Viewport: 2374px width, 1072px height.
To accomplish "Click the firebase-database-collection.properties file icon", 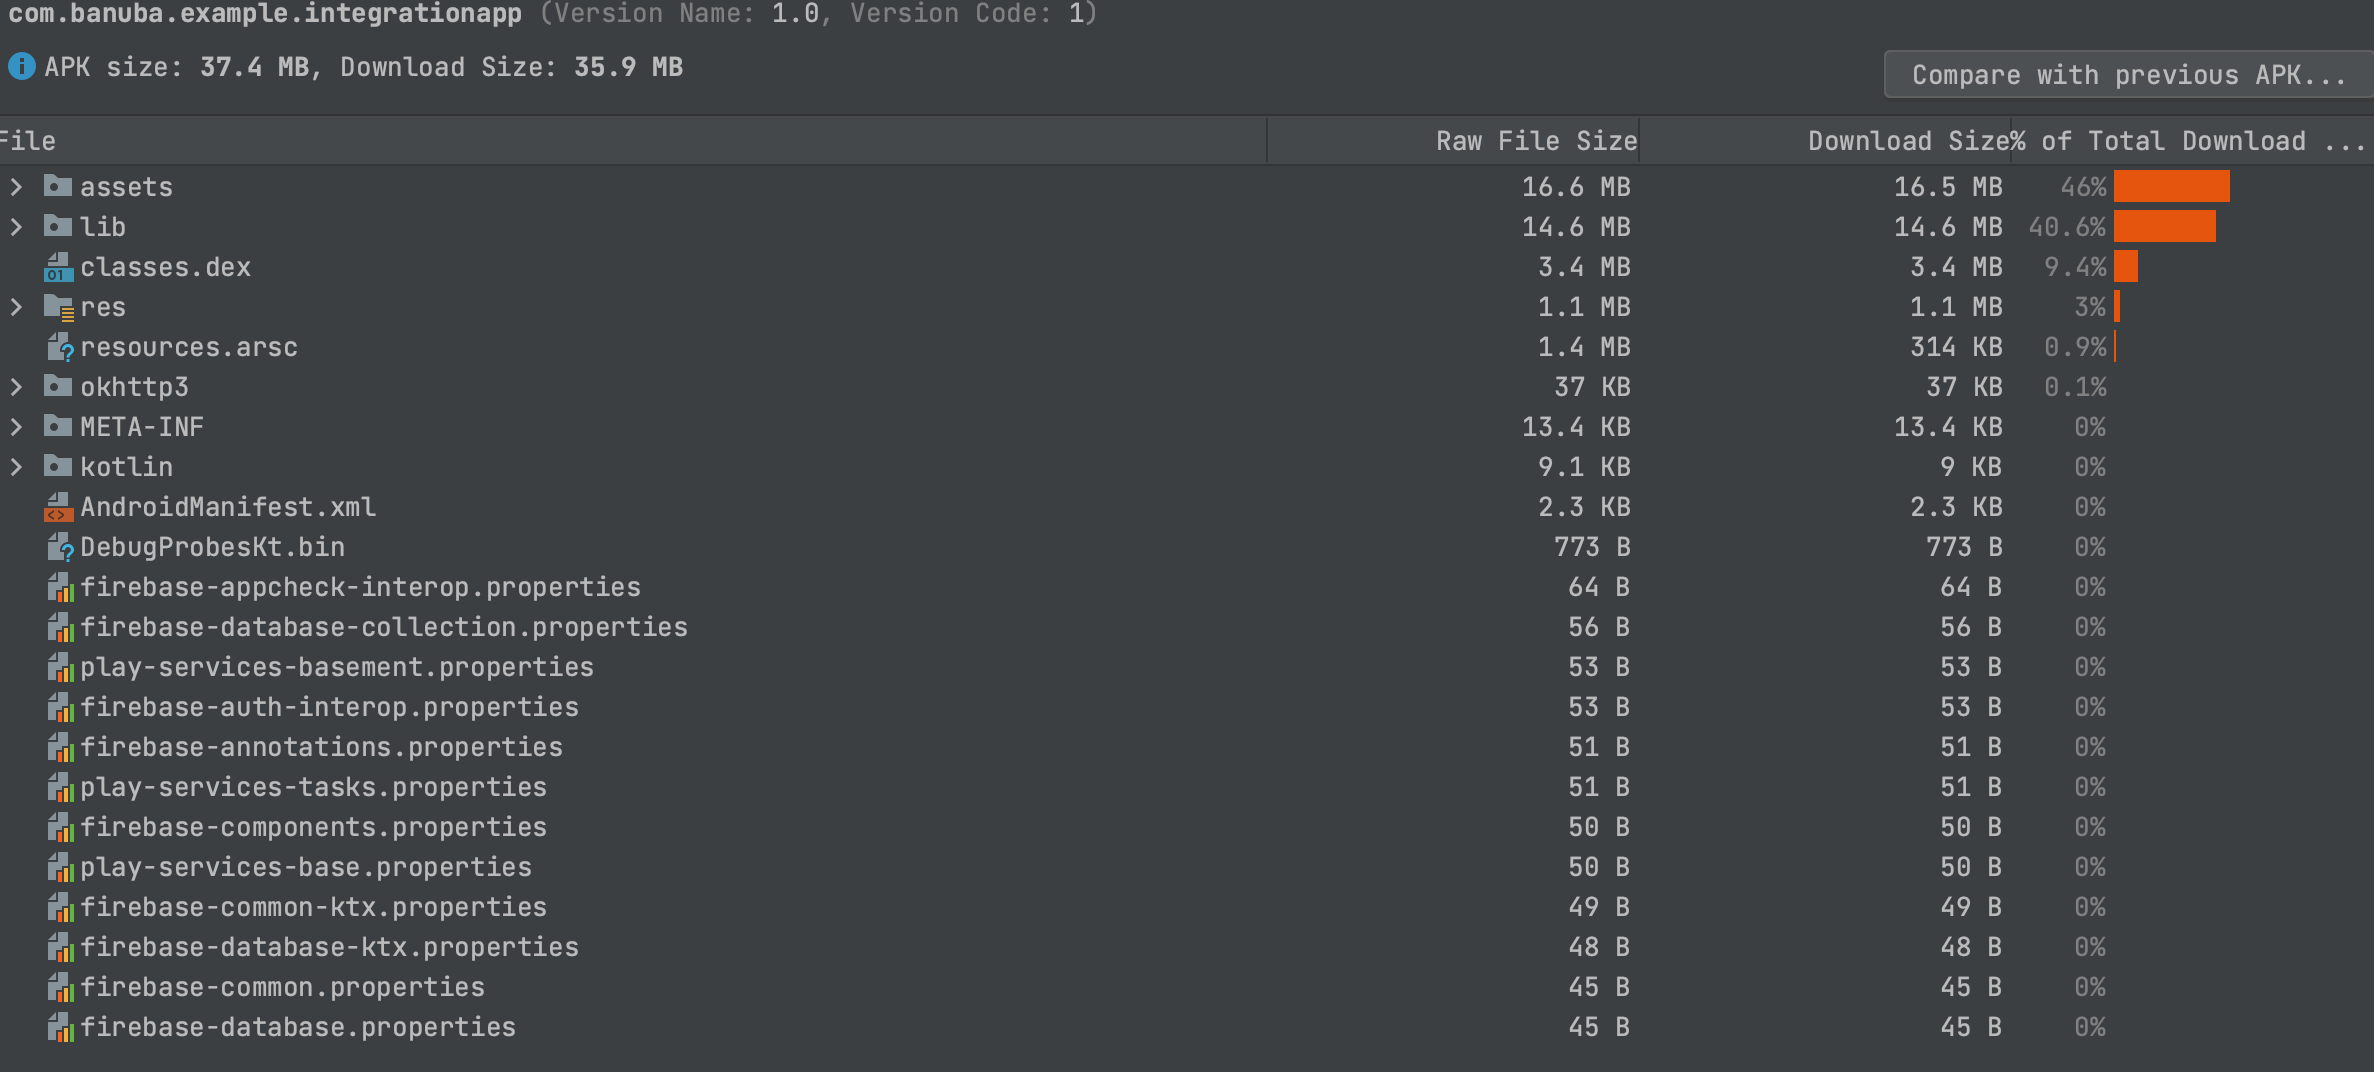I will [60, 627].
